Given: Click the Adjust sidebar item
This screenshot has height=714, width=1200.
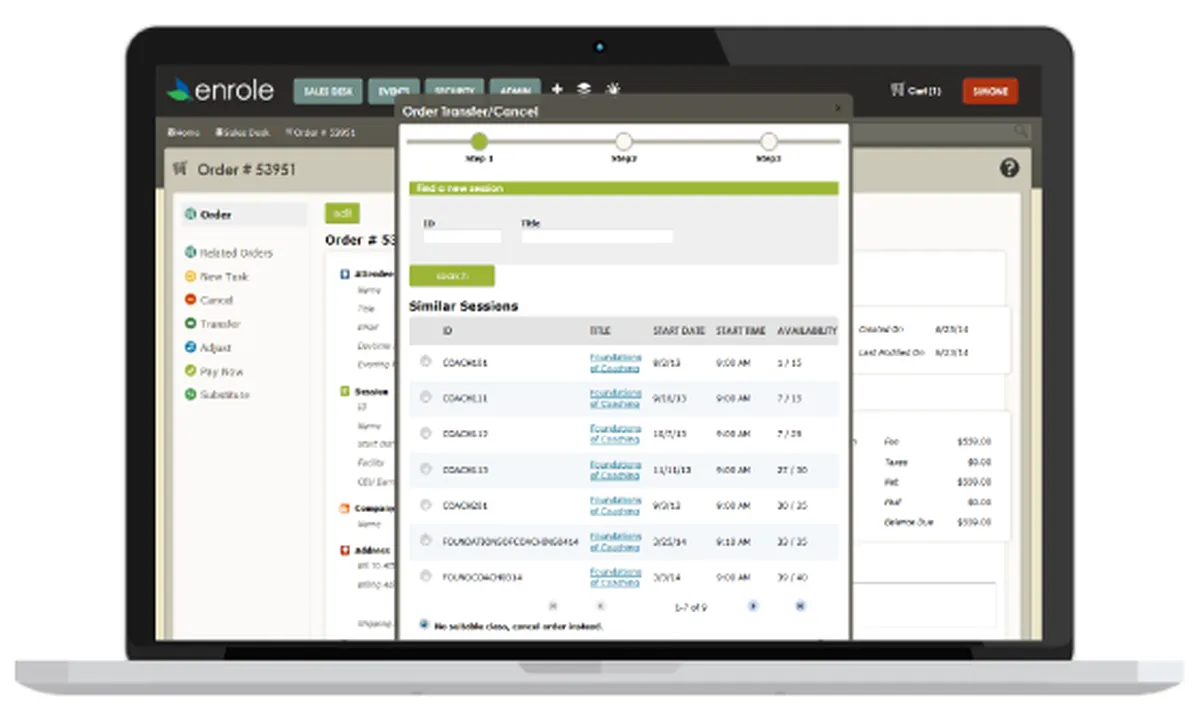Looking at the screenshot, I should point(207,348).
